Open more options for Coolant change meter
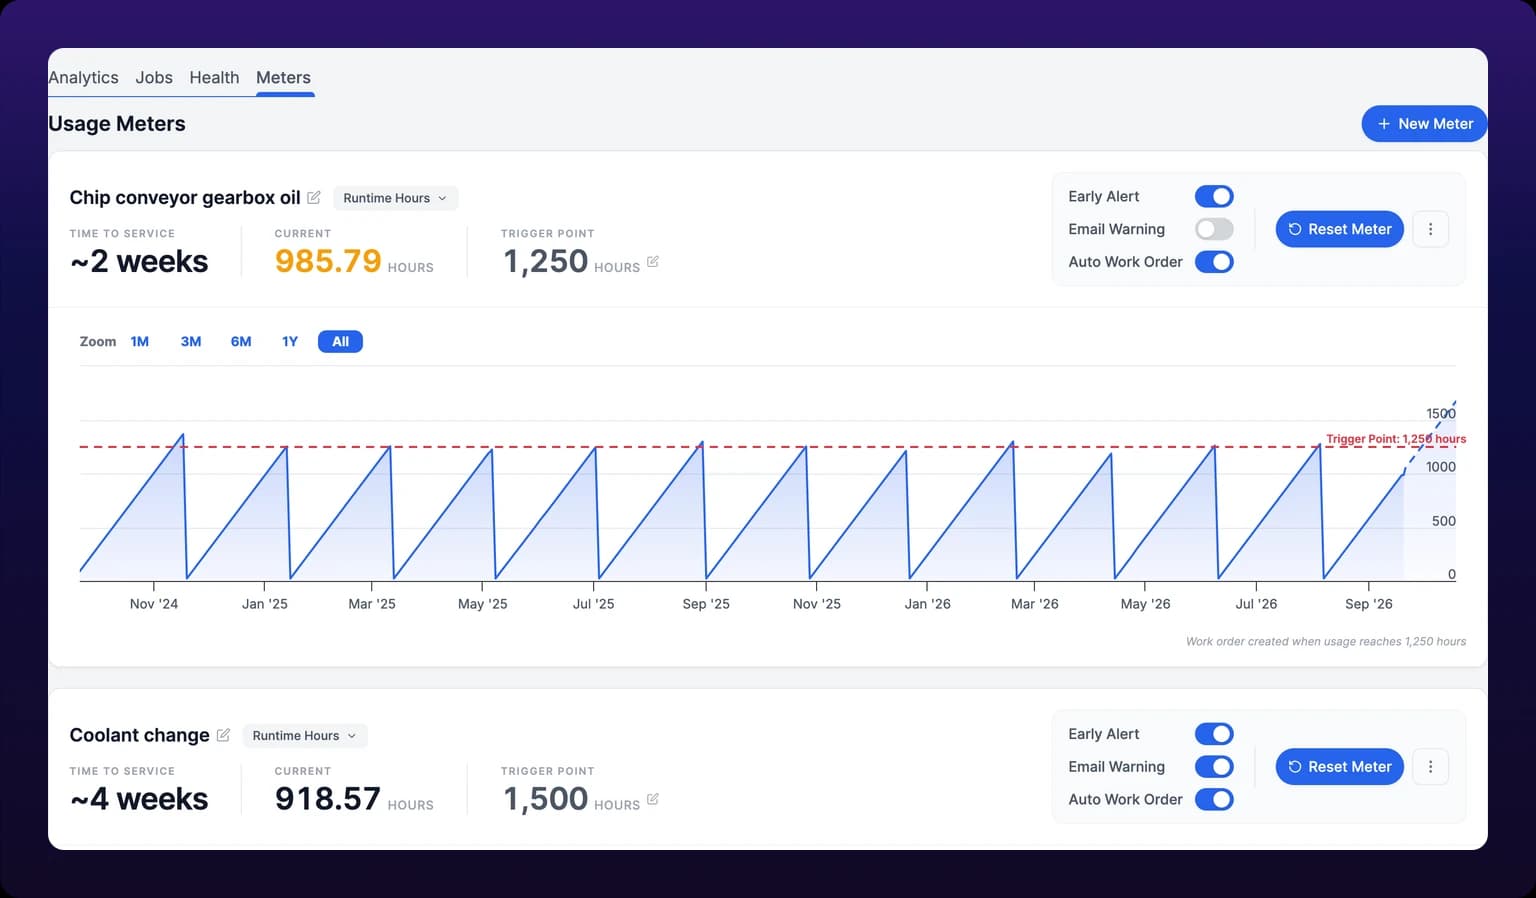 tap(1430, 767)
